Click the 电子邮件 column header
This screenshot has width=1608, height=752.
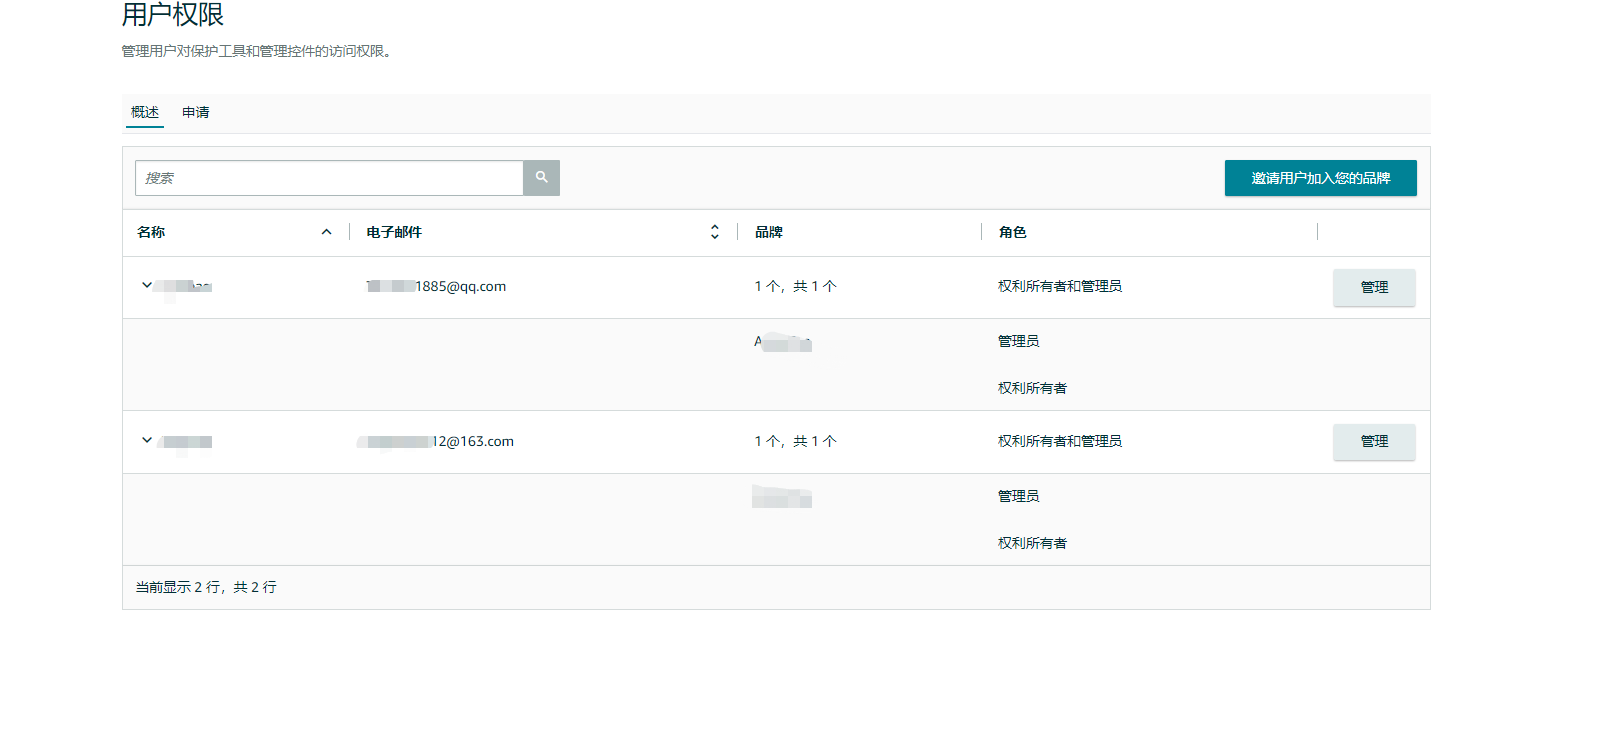coord(394,232)
